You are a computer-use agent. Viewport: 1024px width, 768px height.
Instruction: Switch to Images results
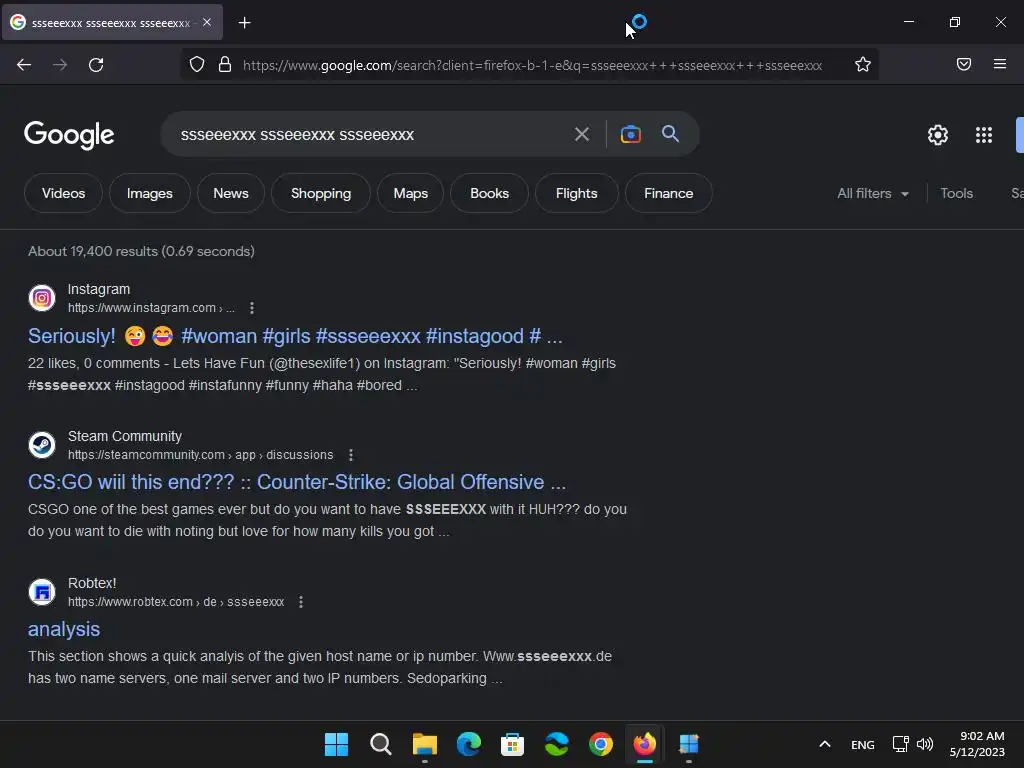coord(150,193)
